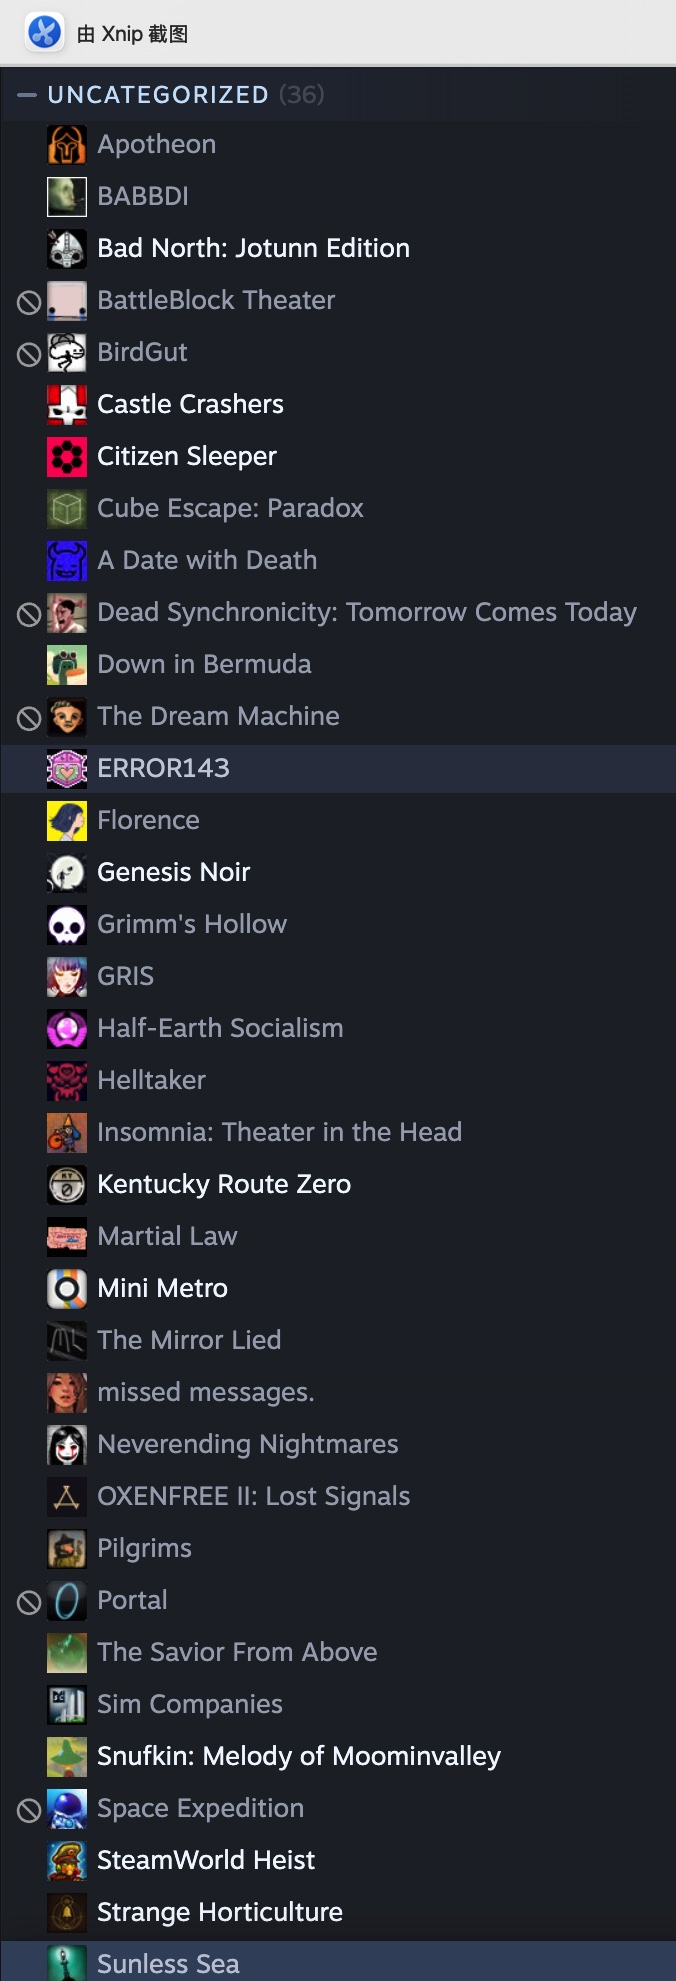Select the ERROR143 list entry
676x1981 pixels.
(163, 768)
